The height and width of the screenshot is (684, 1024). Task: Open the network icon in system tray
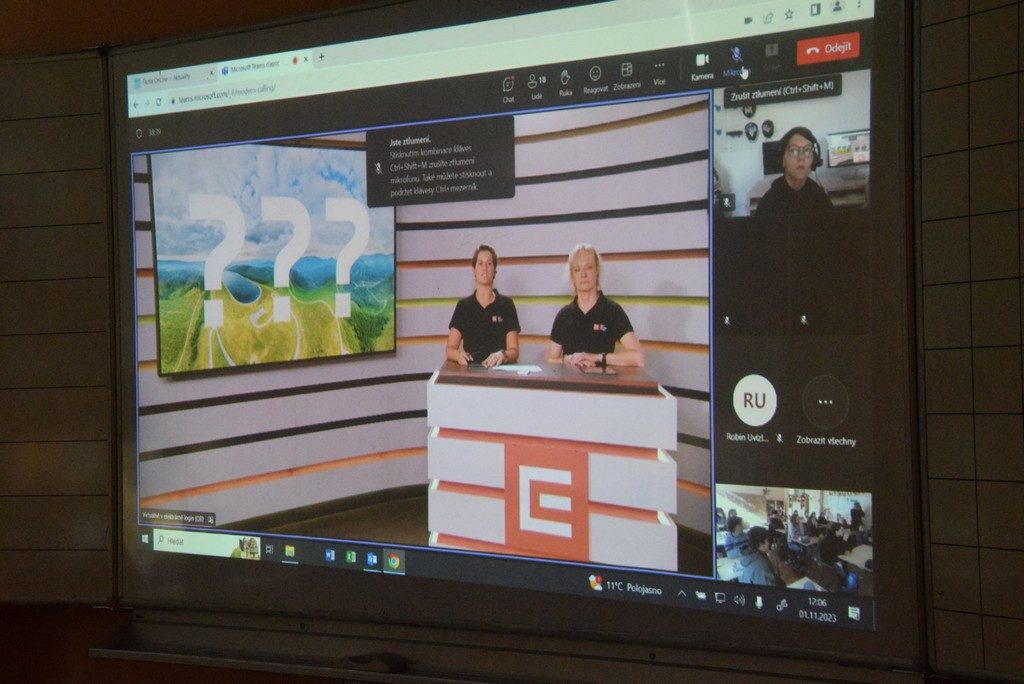(x=720, y=598)
